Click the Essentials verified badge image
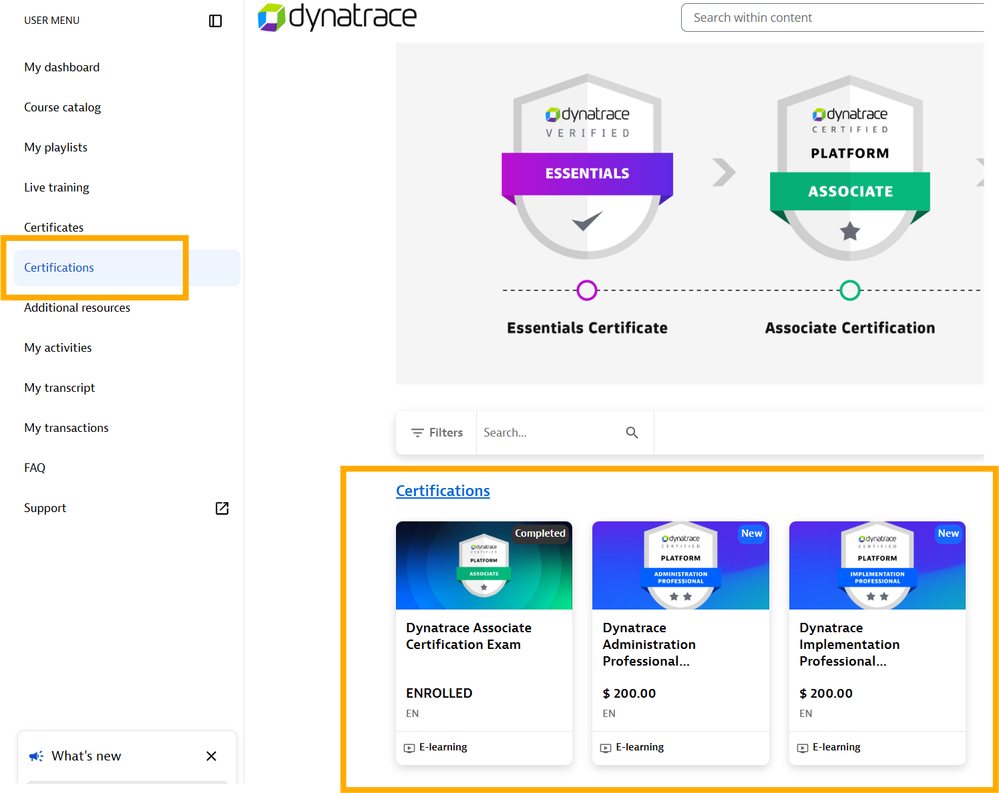Viewport: 999px width, 793px height. 587,167
